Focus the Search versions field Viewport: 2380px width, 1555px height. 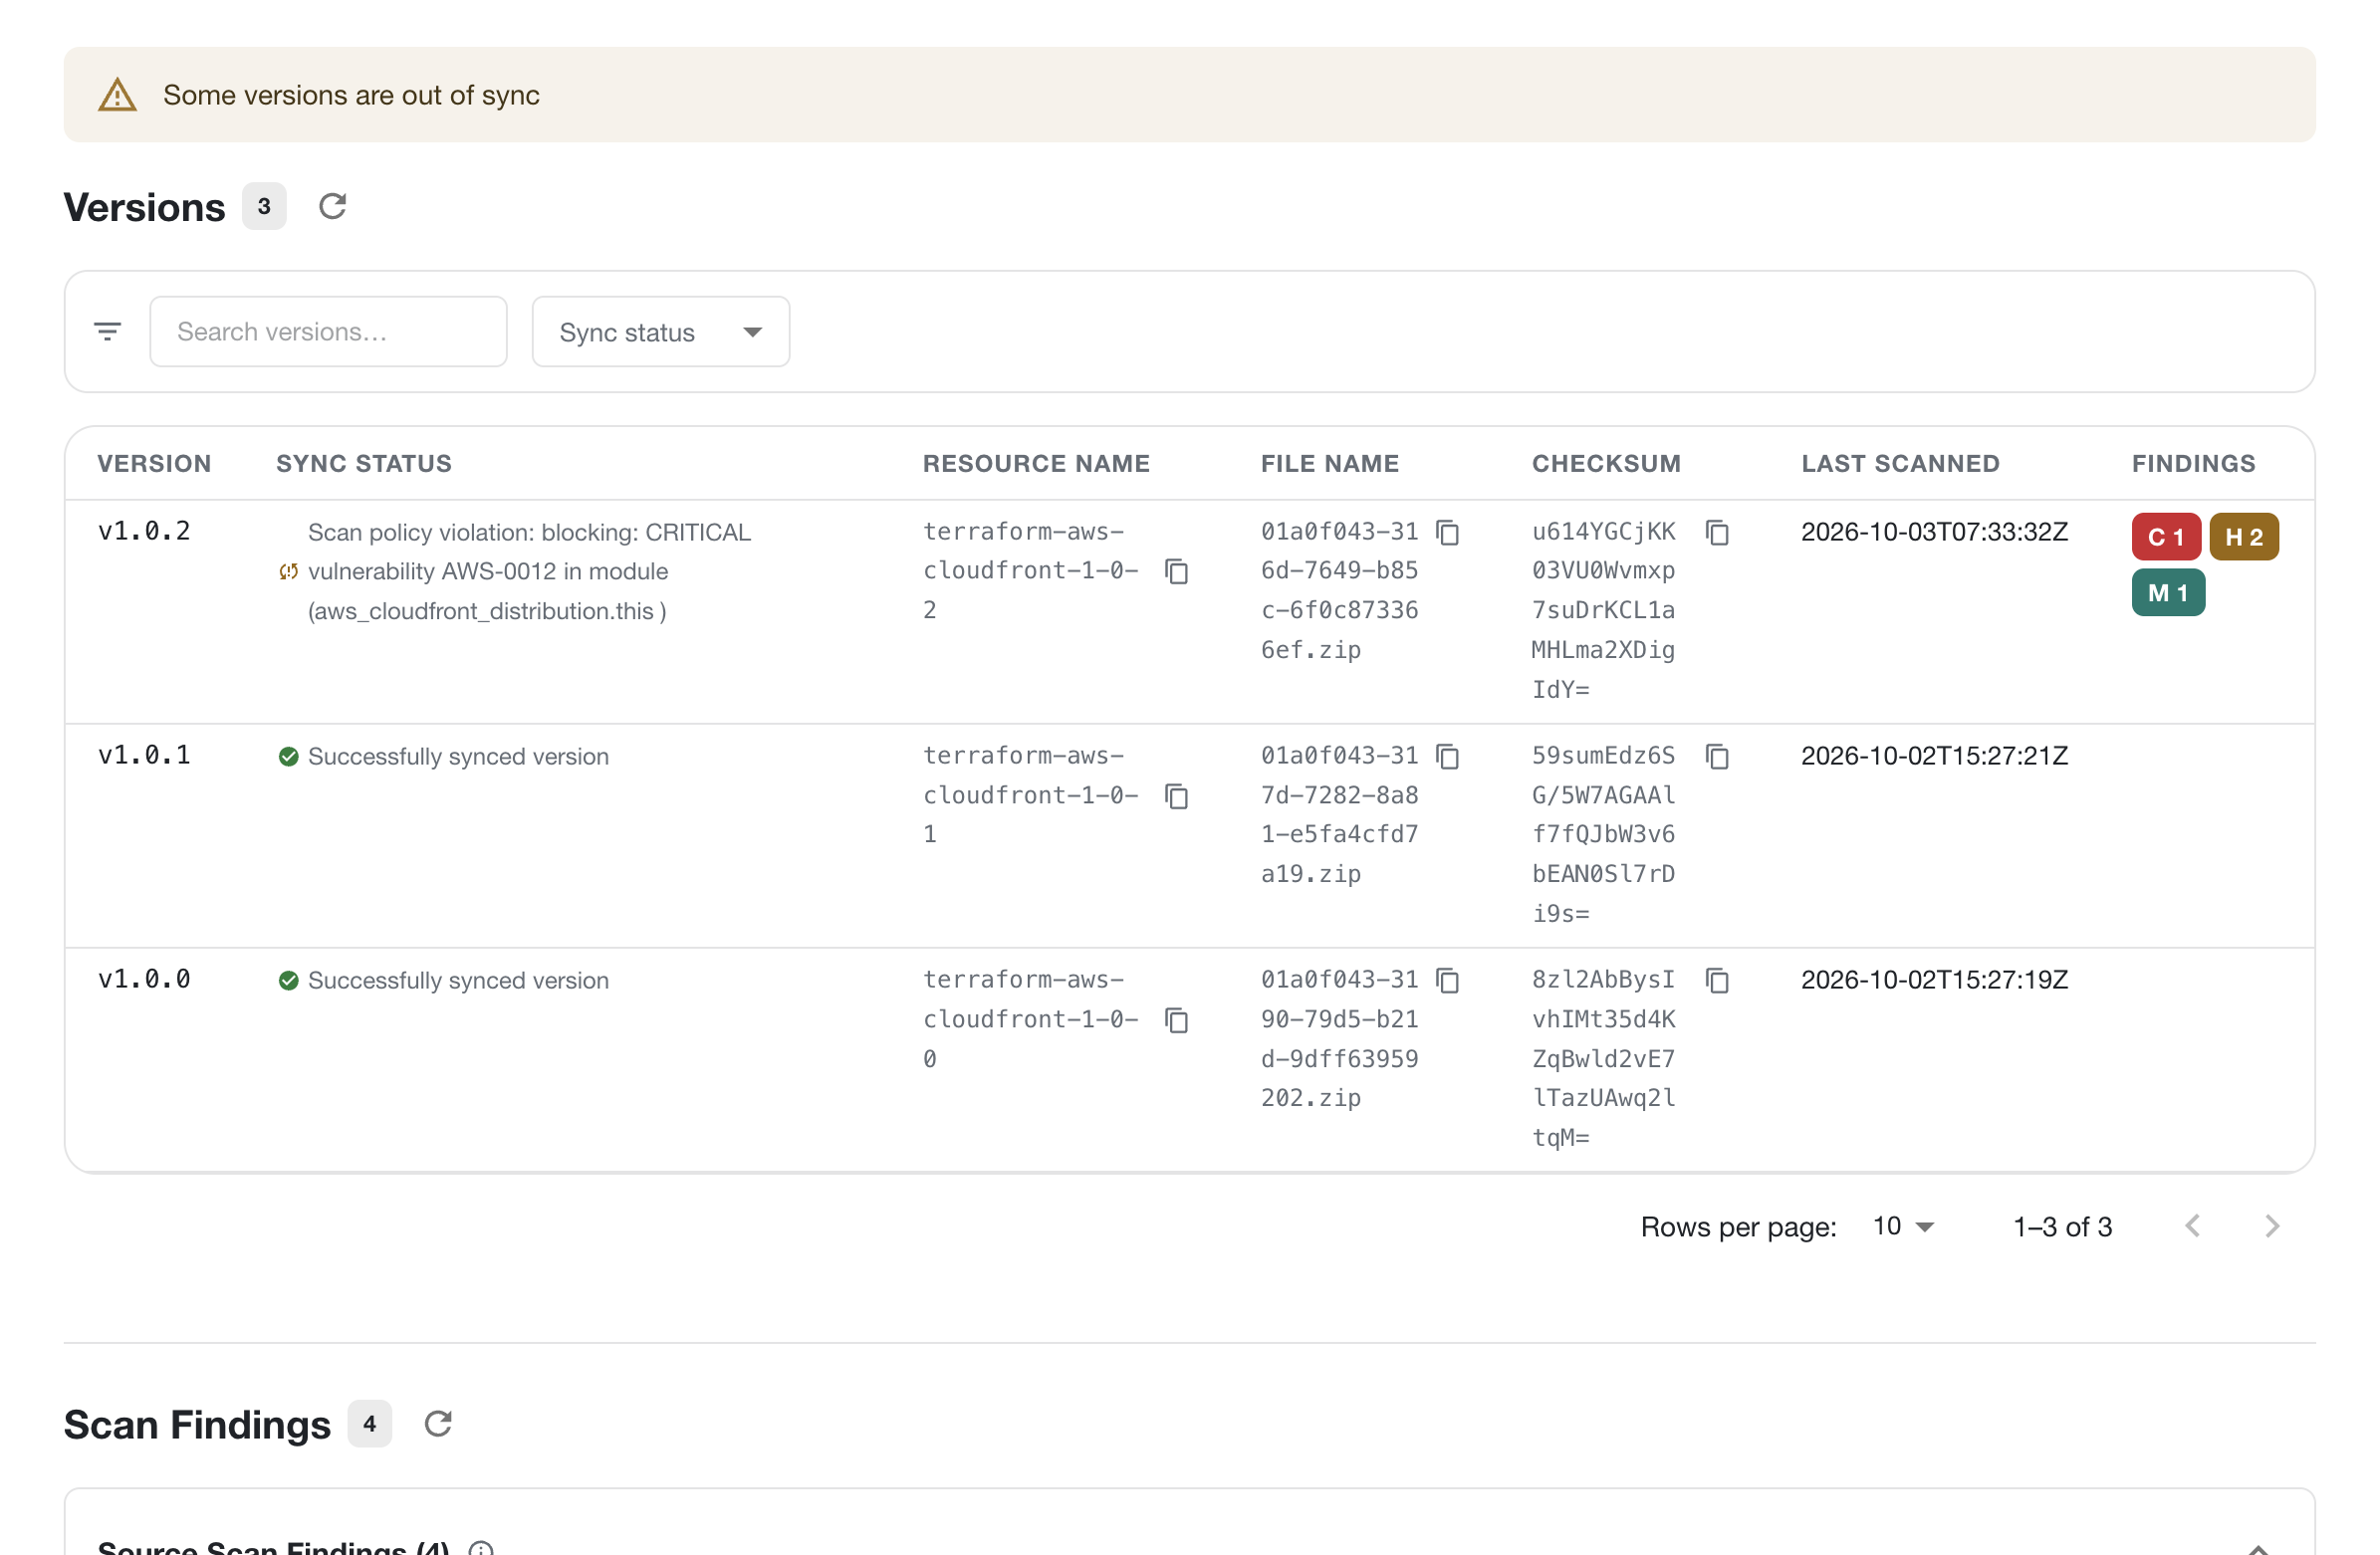[x=328, y=331]
